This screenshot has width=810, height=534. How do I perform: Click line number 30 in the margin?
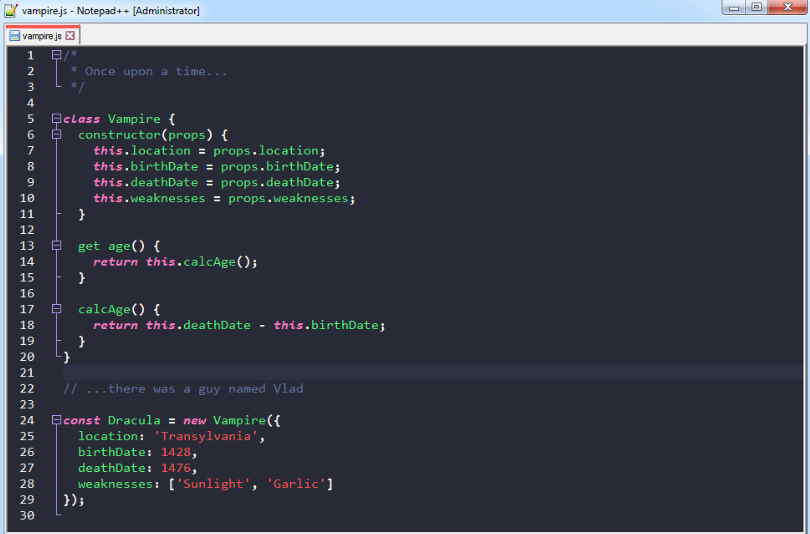click(x=27, y=515)
